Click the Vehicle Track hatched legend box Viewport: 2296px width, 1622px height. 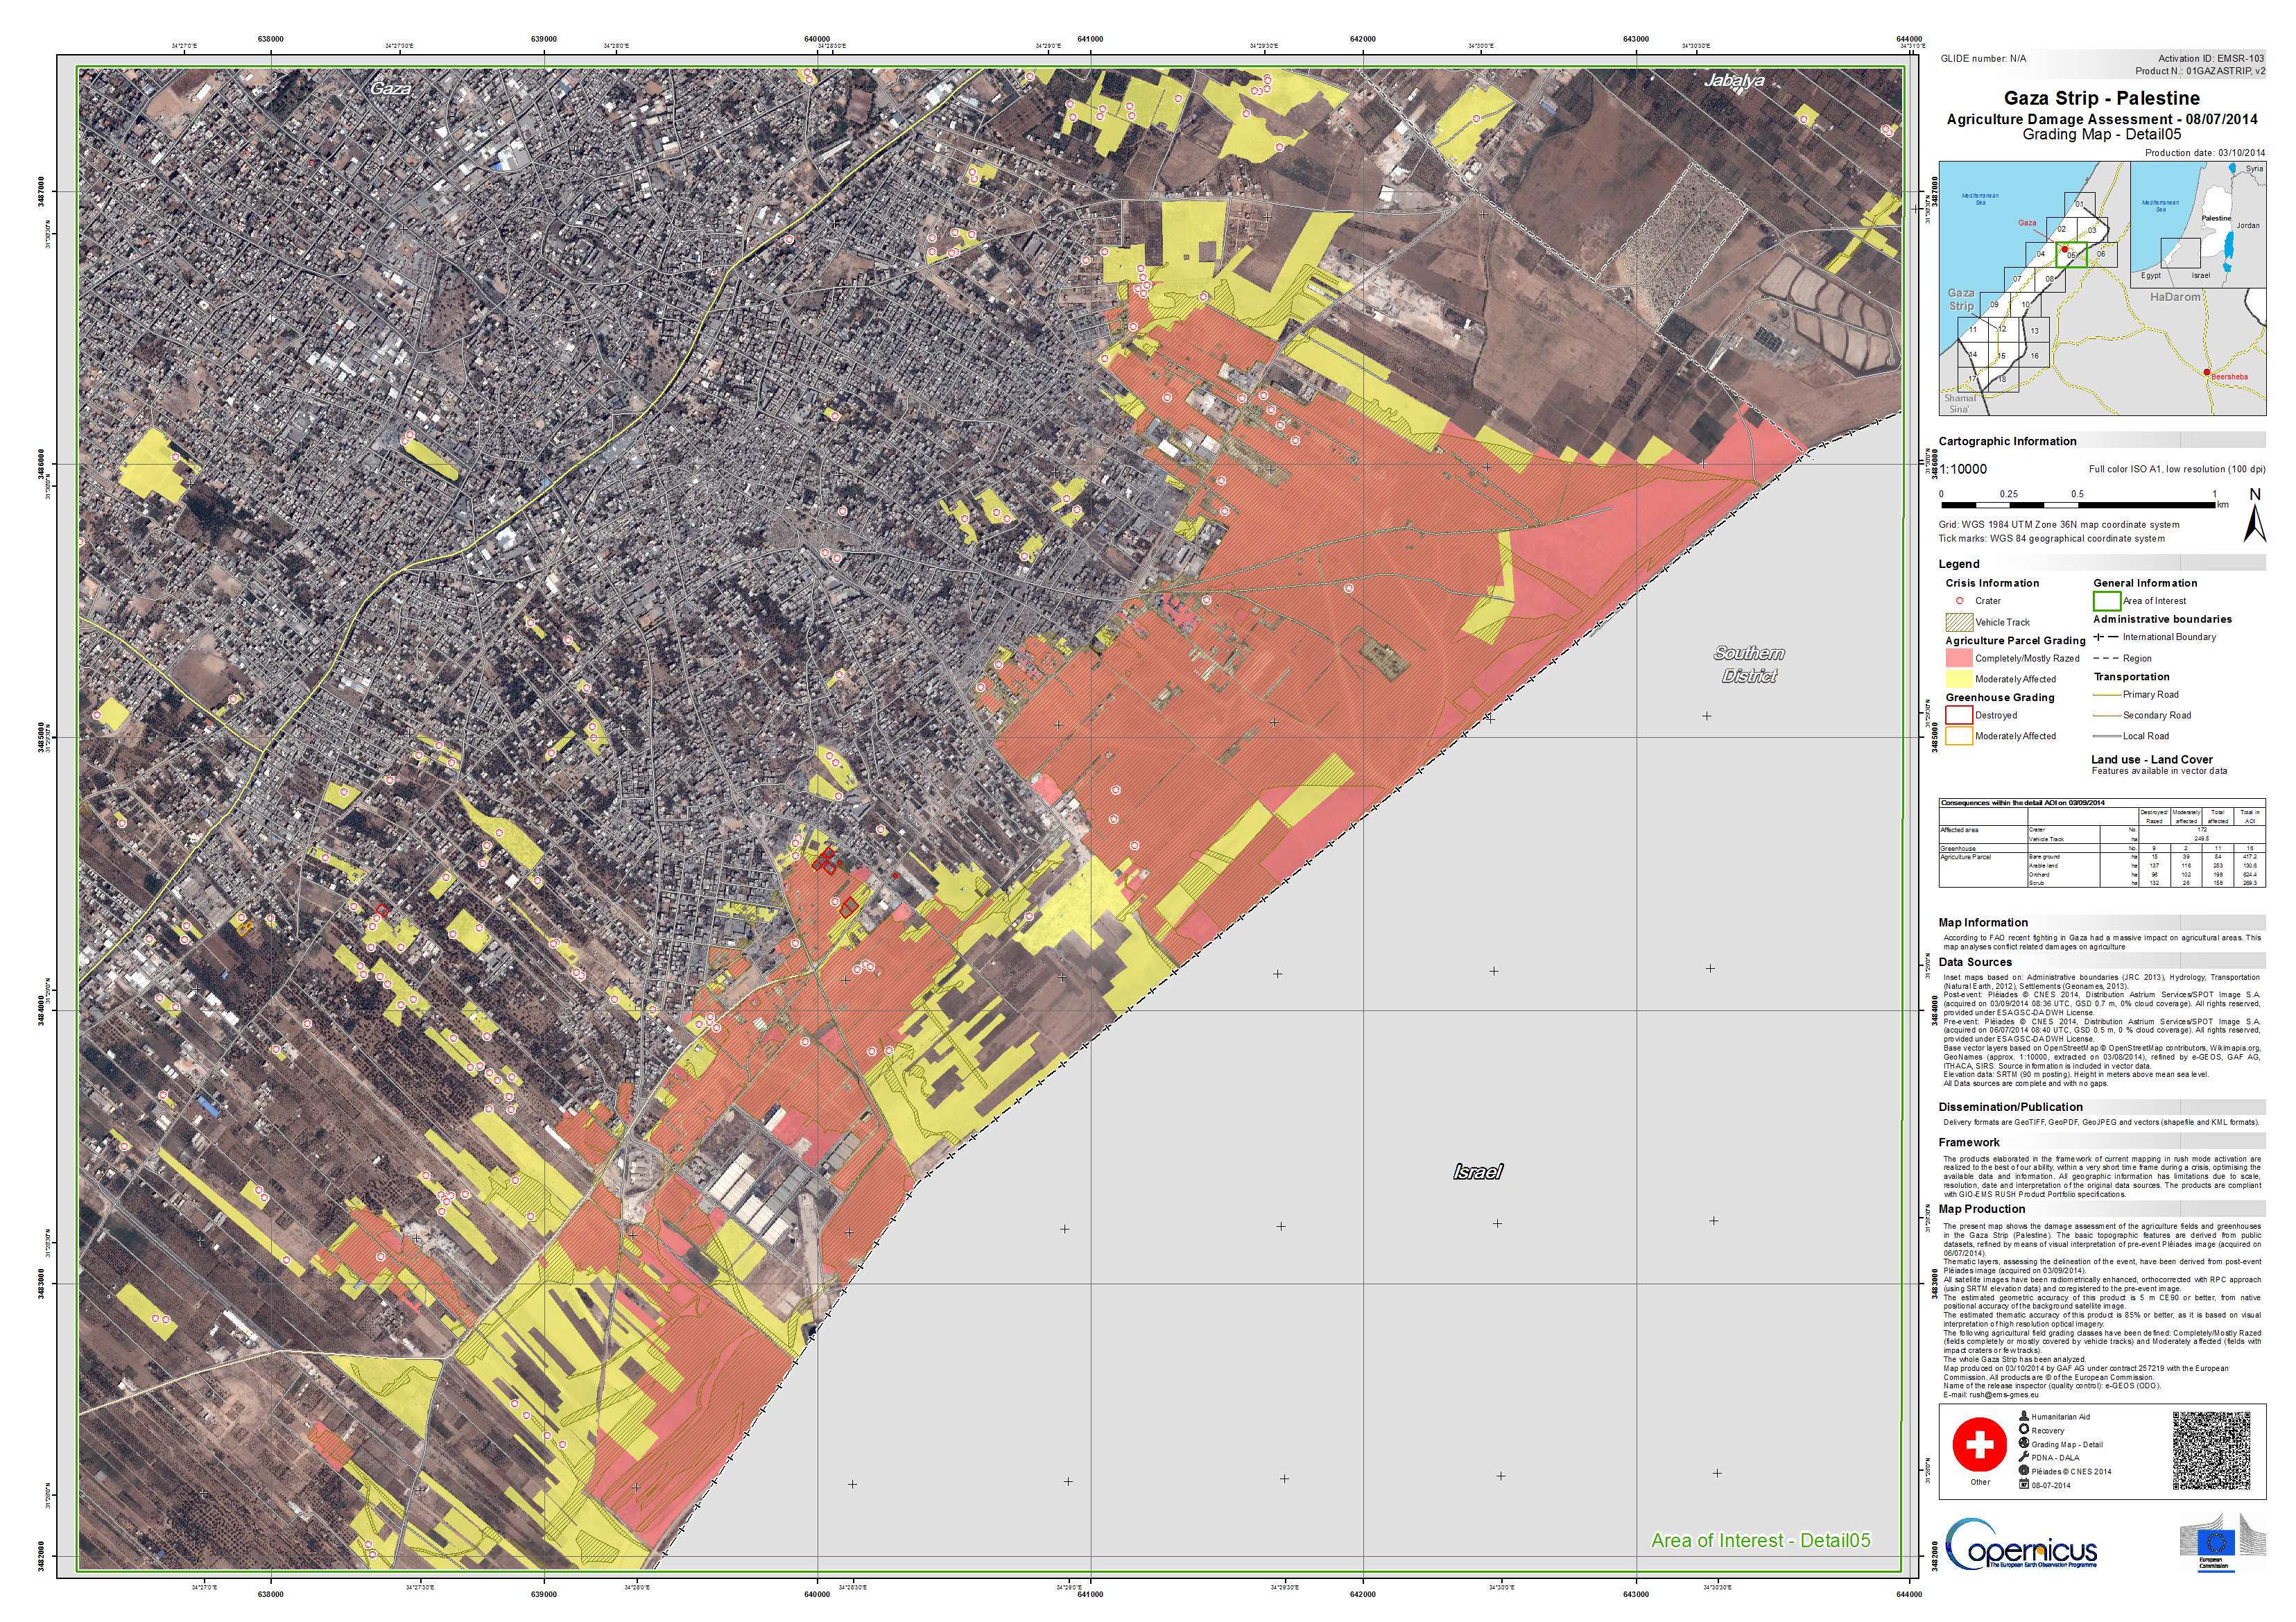[1958, 622]
